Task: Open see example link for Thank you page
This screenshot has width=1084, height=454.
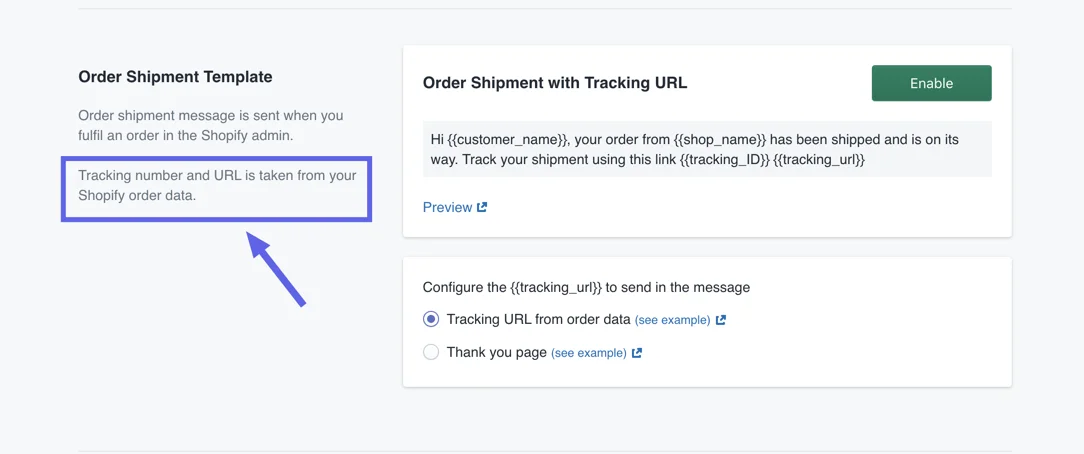Action: pyautogui.click(x=588, y=353)
